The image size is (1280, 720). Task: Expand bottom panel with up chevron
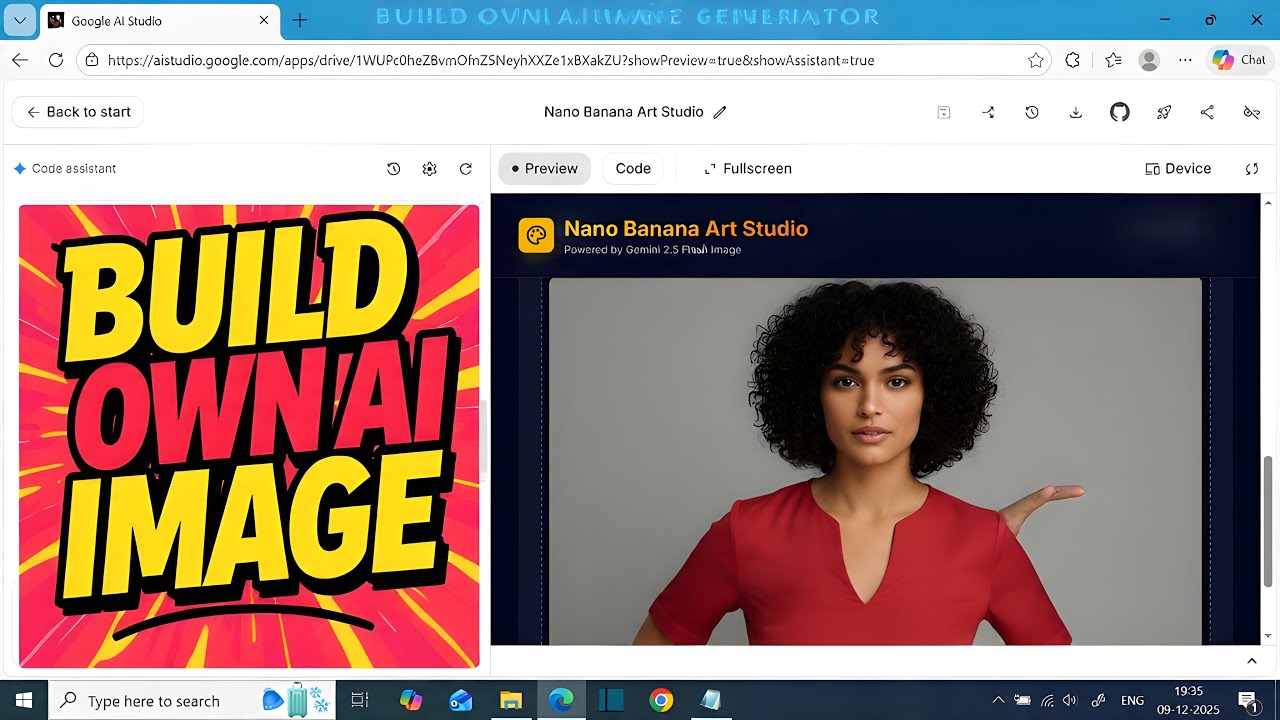pos(1251,661)
